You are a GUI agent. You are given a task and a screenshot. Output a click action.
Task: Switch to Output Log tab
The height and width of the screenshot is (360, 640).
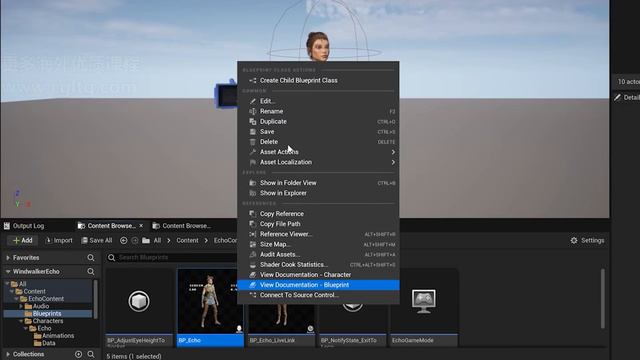[24, 226]
